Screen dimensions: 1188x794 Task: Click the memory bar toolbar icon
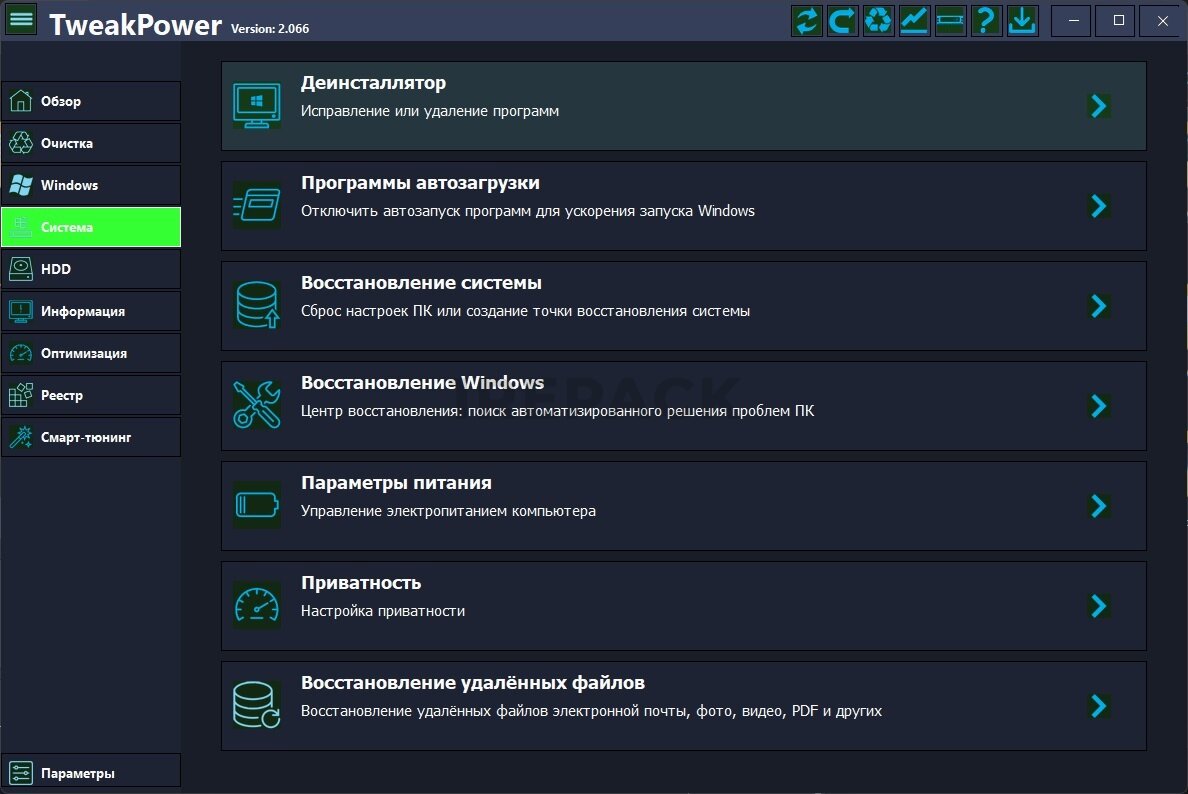point(950,20)
